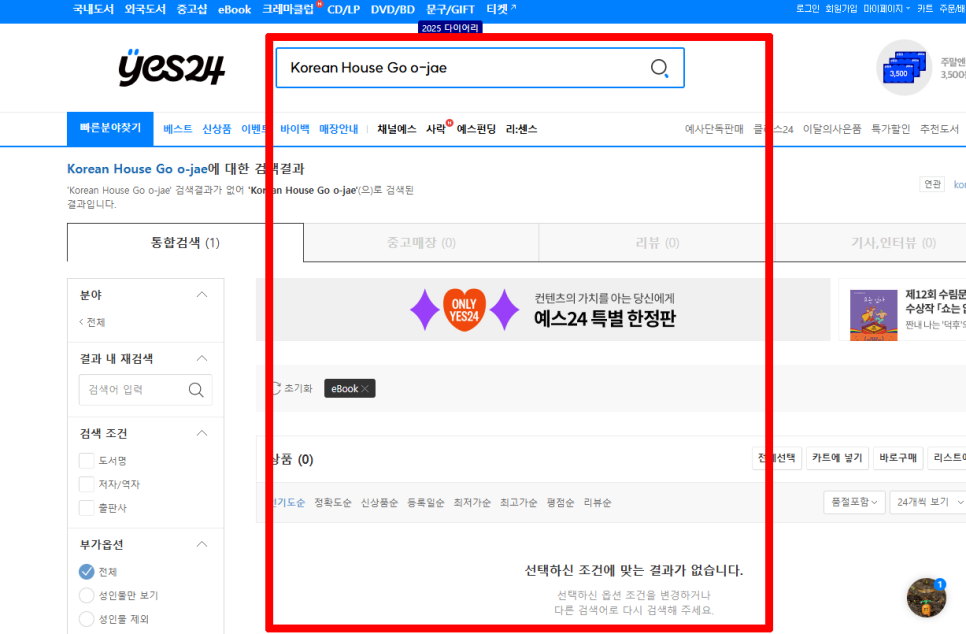Open the 채널예스 link
The height and width of the screenshot is (634, 966).
pyautogui.click(x=397, y=129)
